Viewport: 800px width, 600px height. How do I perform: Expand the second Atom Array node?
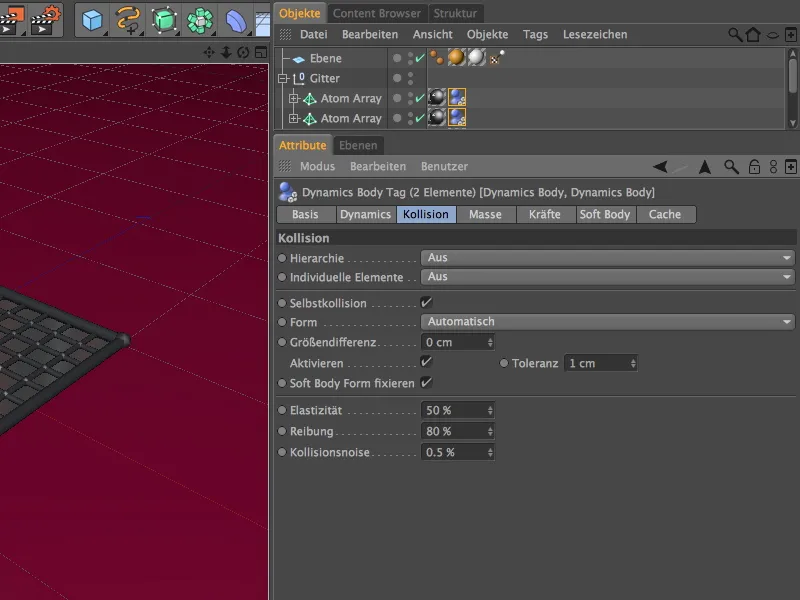(x=293, y=118)
